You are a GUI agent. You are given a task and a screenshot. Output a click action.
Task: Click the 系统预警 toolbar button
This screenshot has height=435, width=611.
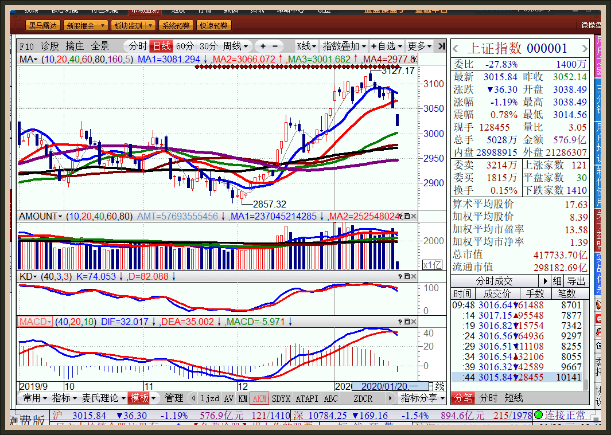[x=176, y=25]
